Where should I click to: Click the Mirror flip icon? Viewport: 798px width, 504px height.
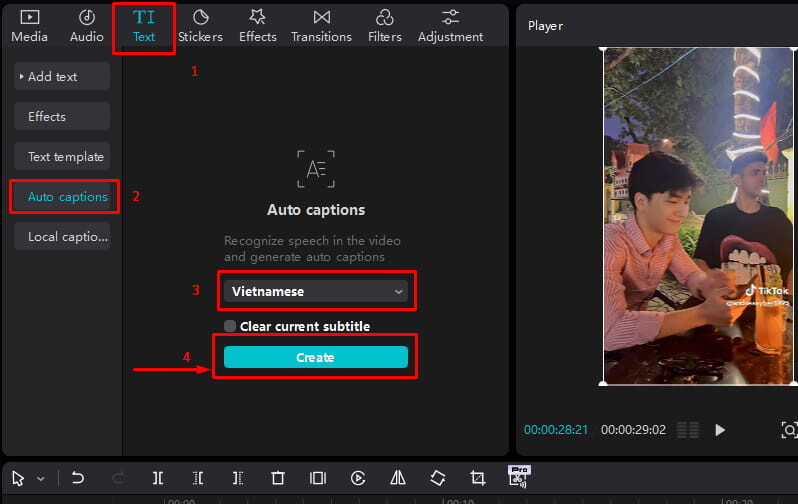pyautogui.click(x=397, y=478)
